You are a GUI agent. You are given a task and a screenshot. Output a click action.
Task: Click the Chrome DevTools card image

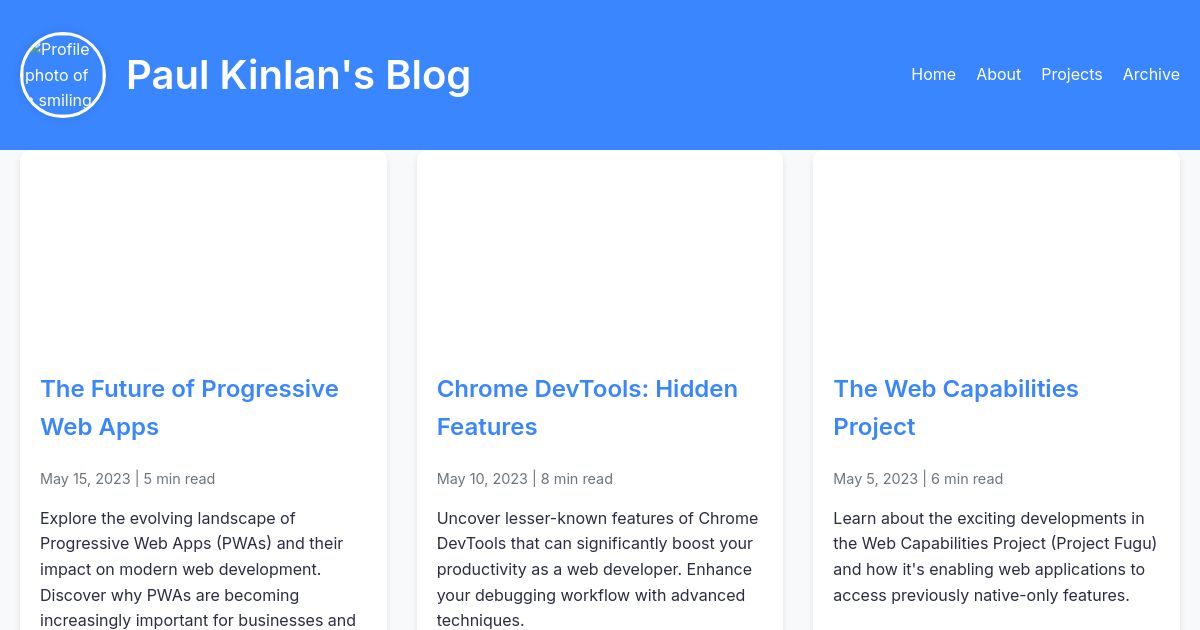599,255
